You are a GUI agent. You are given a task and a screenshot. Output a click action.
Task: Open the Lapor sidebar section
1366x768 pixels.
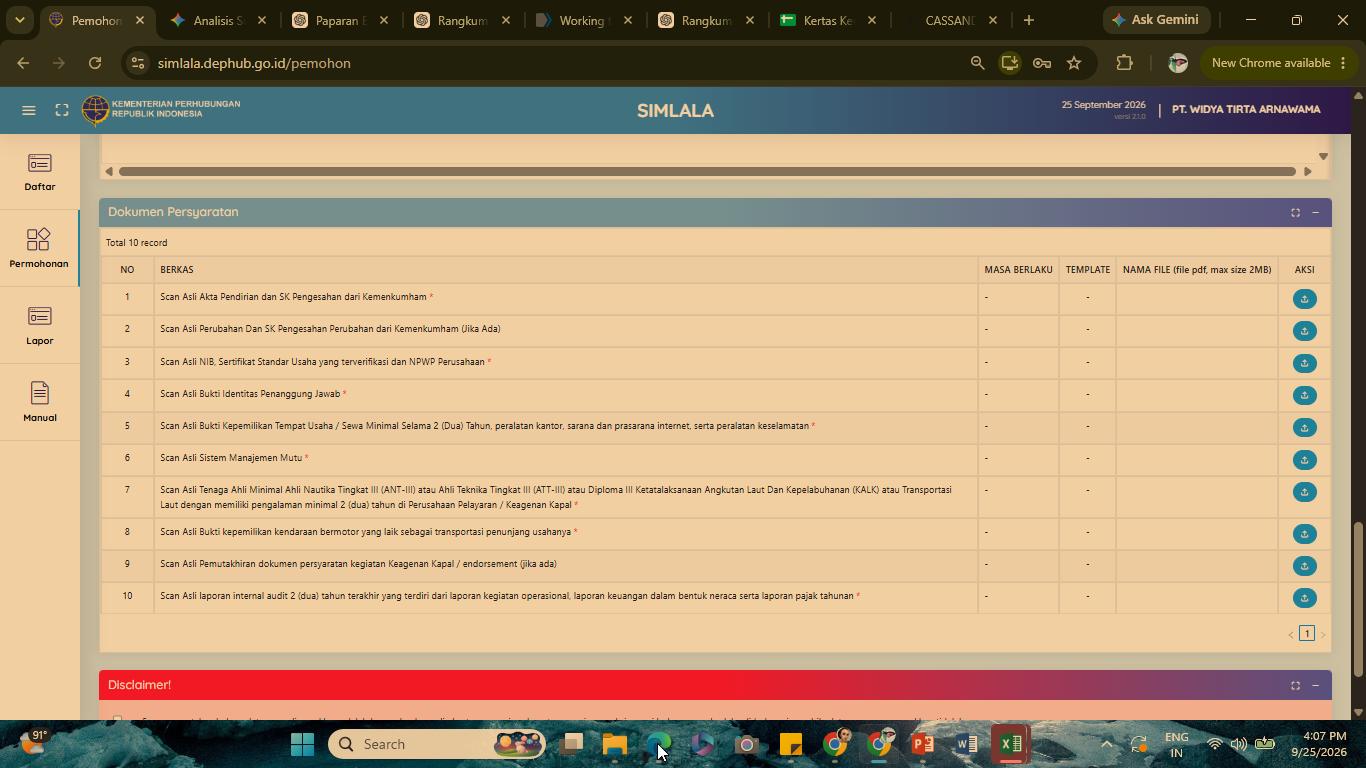(x=40, y=326)
